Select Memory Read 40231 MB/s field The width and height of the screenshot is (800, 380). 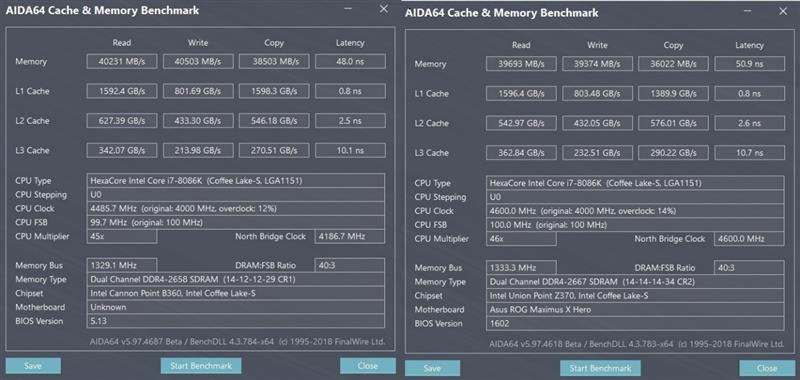[122, 62]
